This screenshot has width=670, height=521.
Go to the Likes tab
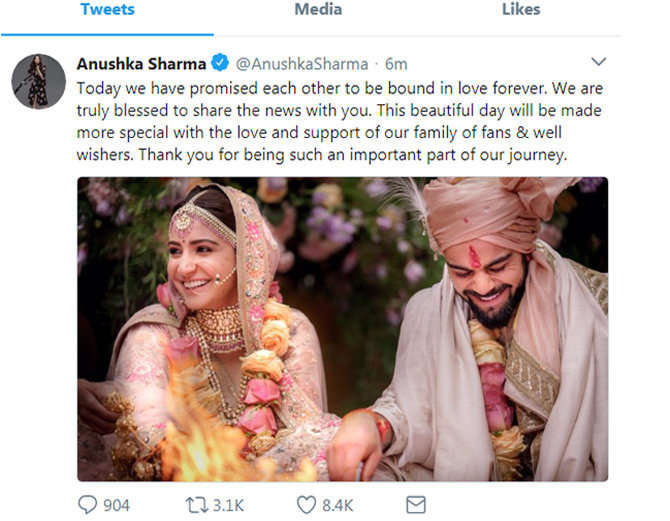(x=521, y=10)
